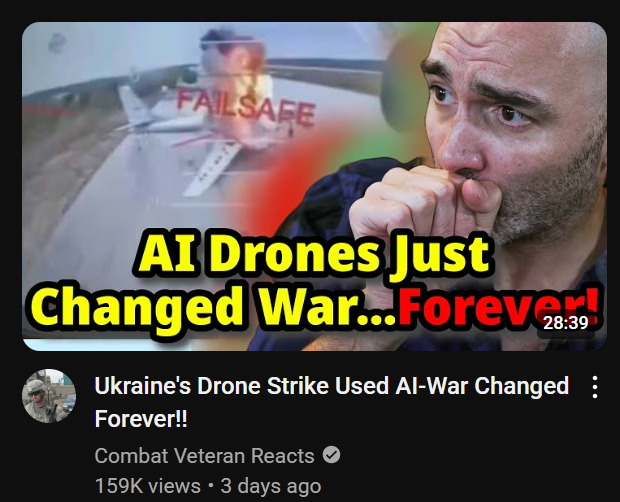Screen dimensions: 620x502
Task: Play the video by clicking the thumbnail
Action: point(314,186)
